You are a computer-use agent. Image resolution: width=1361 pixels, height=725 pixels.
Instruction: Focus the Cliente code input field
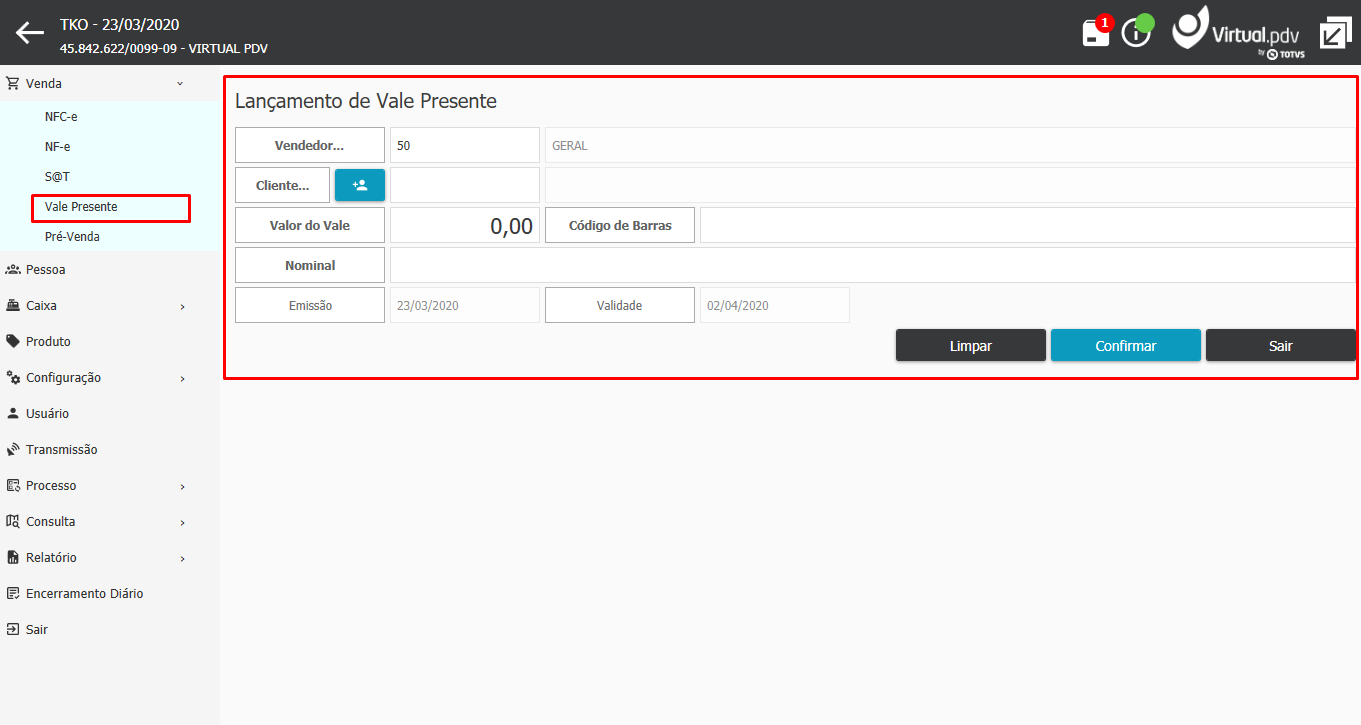(465, 185)
